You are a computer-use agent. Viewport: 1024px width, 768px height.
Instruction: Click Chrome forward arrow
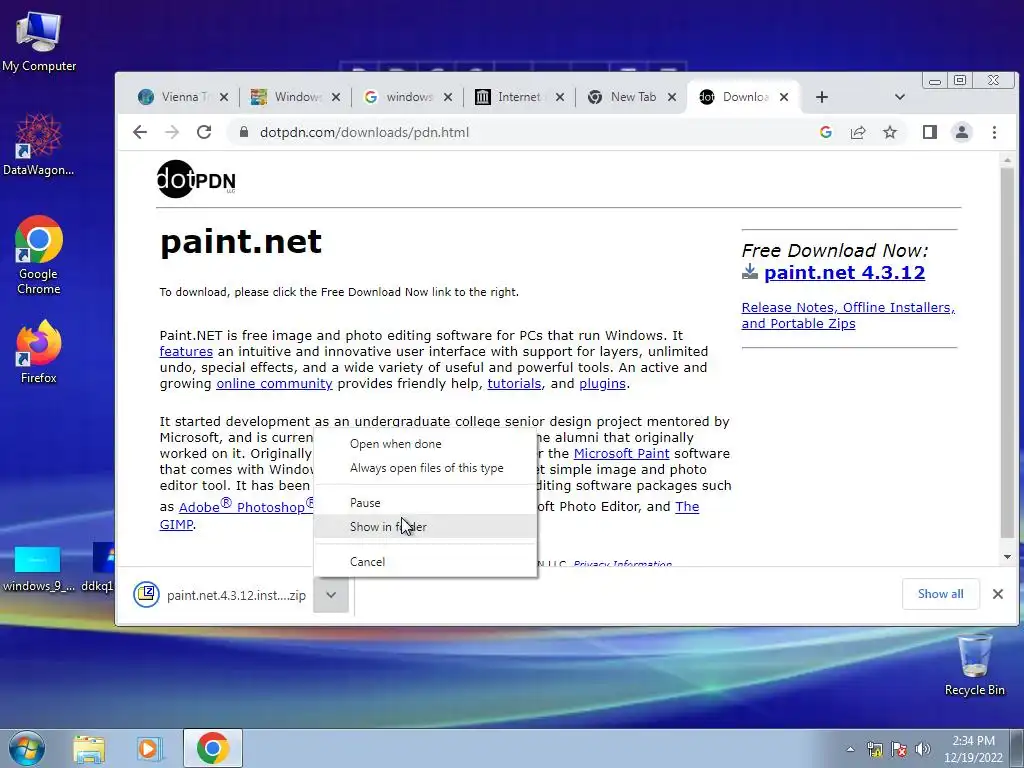point(172,133)
